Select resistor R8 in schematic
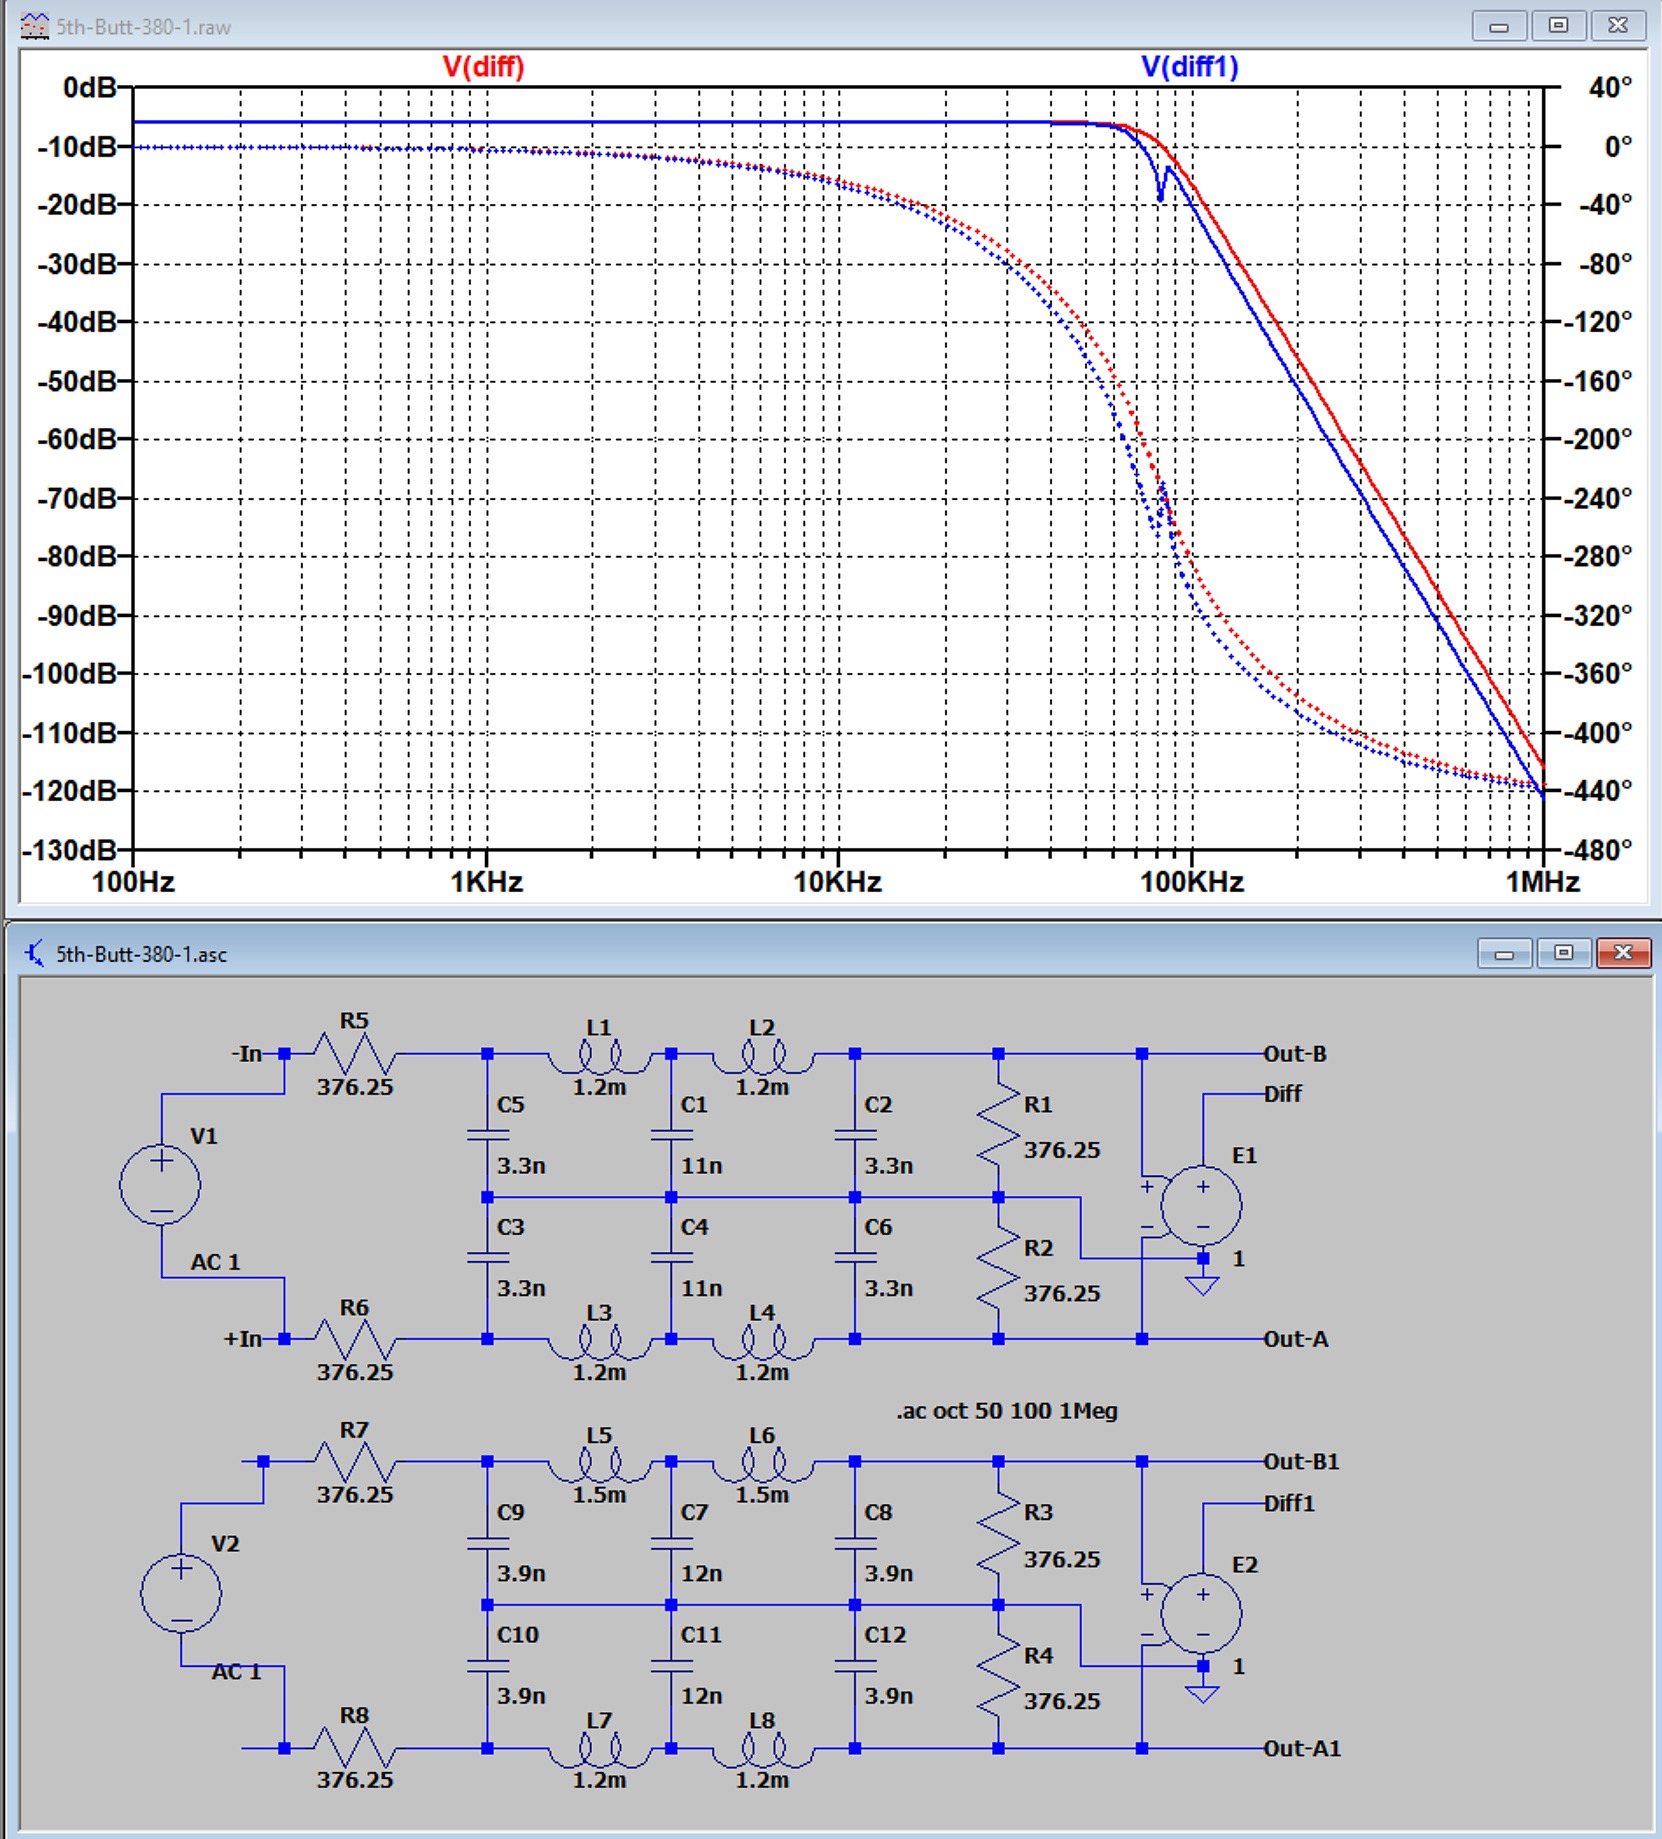Image resolution: width=1662 pixels, height=1839 pixels. click(355, 1749)
